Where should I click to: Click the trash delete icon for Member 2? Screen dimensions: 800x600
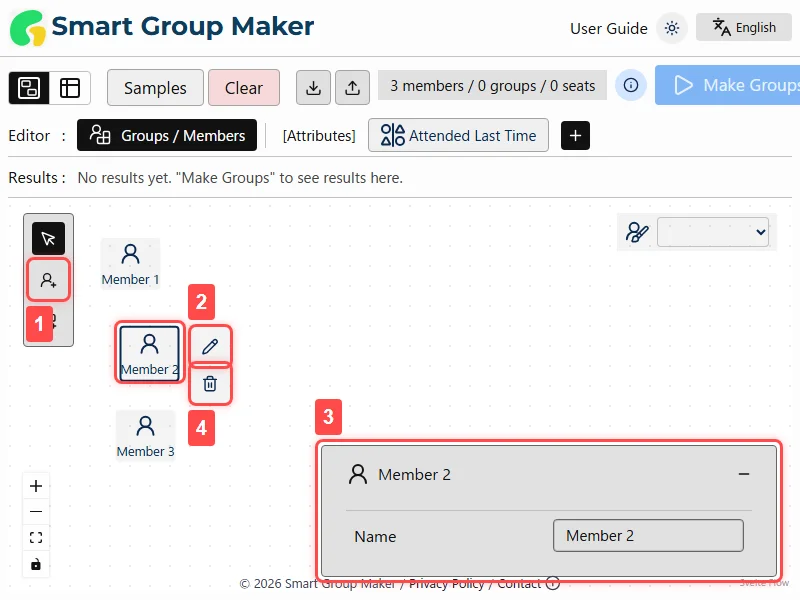[x=210, y=384]
